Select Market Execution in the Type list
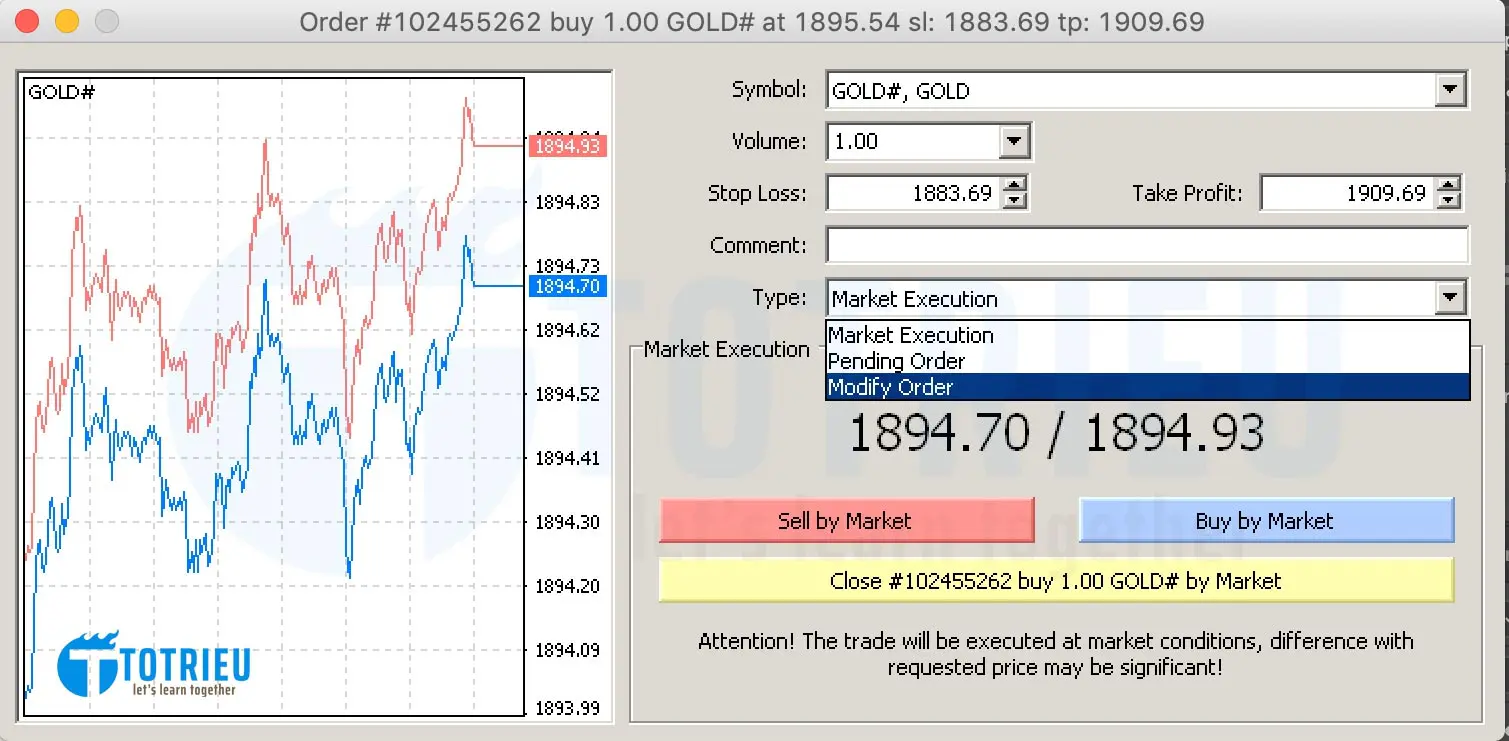 (1148, 335)
